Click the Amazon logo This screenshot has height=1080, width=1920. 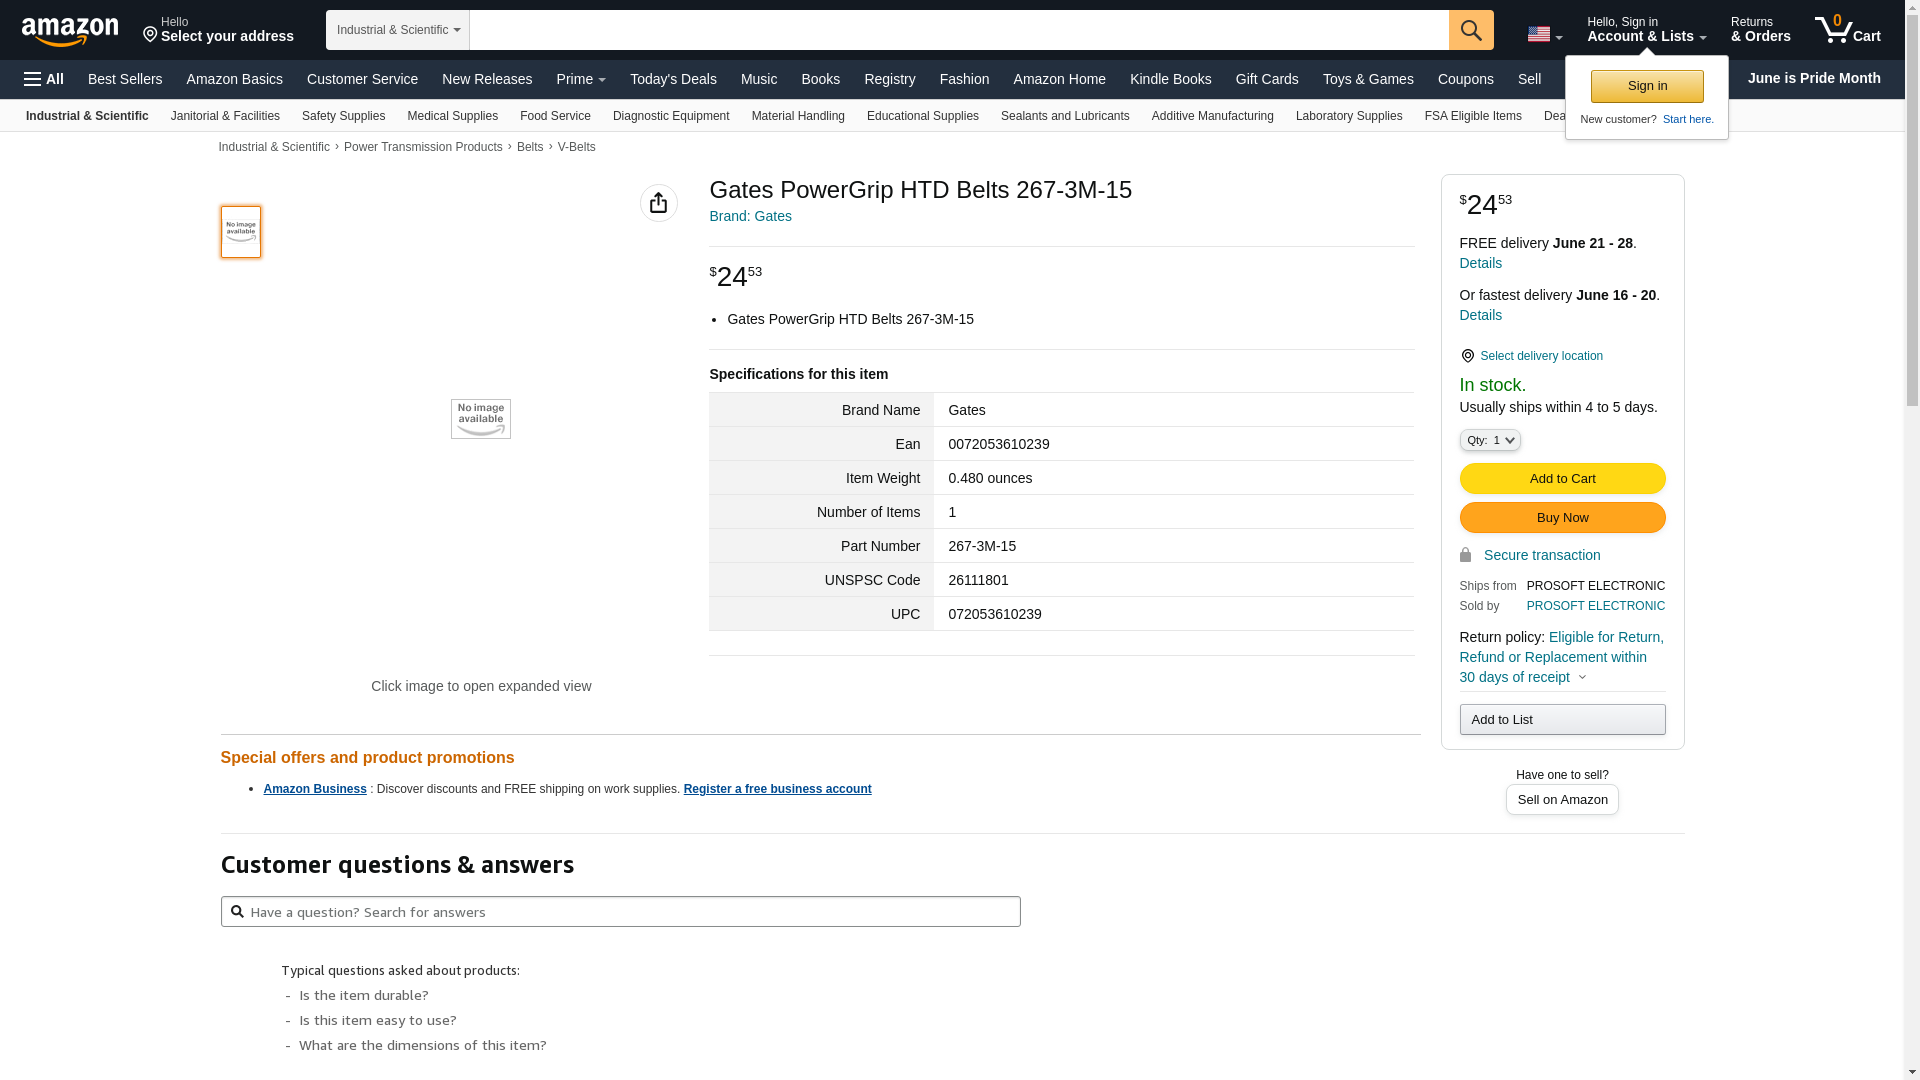[70, 32]
